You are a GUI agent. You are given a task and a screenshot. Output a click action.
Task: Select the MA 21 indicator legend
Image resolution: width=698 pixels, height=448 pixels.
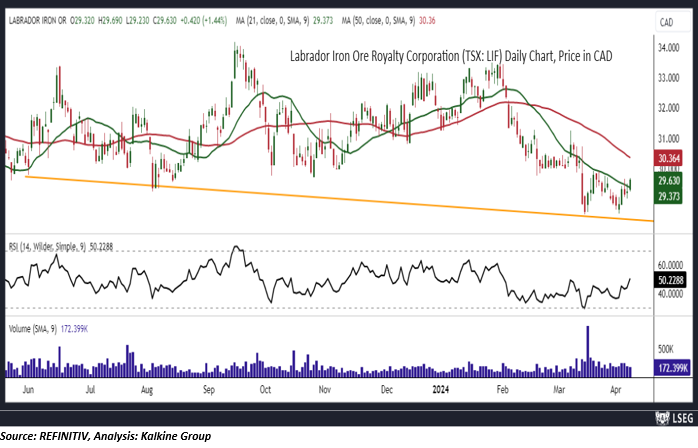[x=284, y=20]
